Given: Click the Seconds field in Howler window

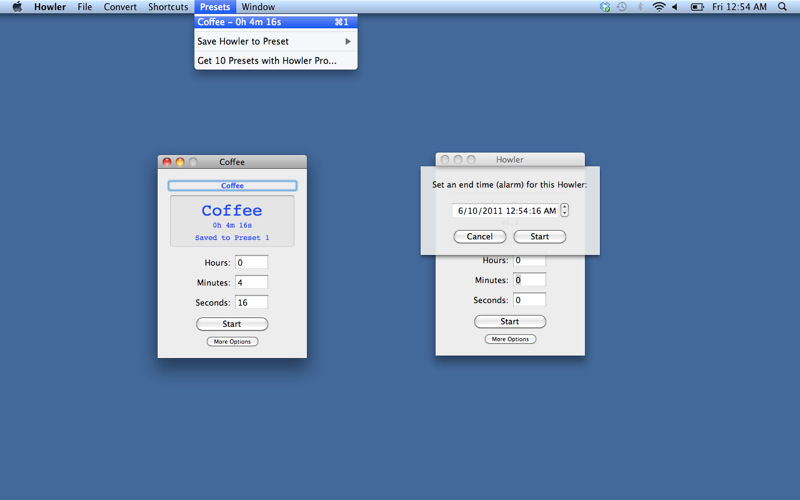Looking at the screenshot, I should [530, 299].
